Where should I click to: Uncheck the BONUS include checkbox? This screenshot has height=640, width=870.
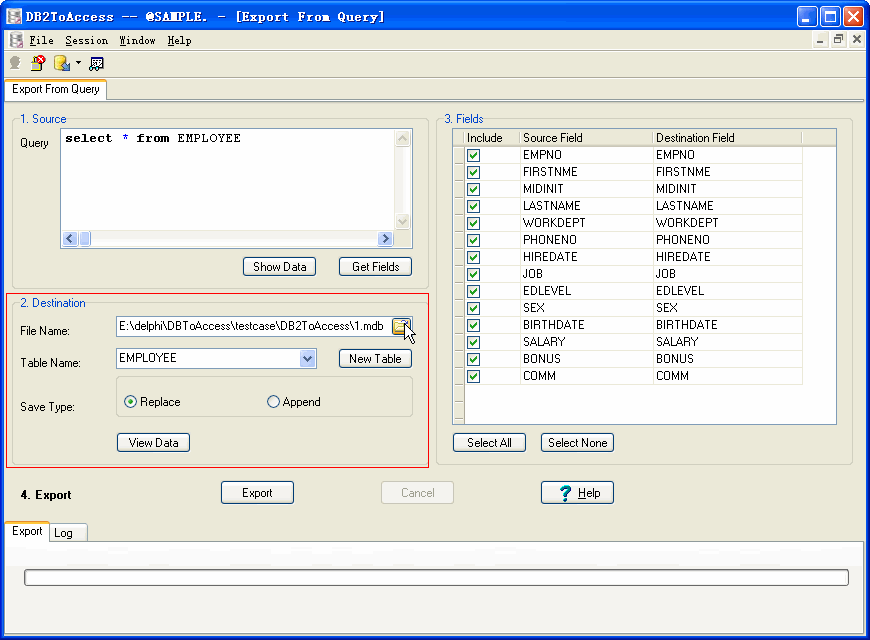pyautogui.click(x=473, y=359)
